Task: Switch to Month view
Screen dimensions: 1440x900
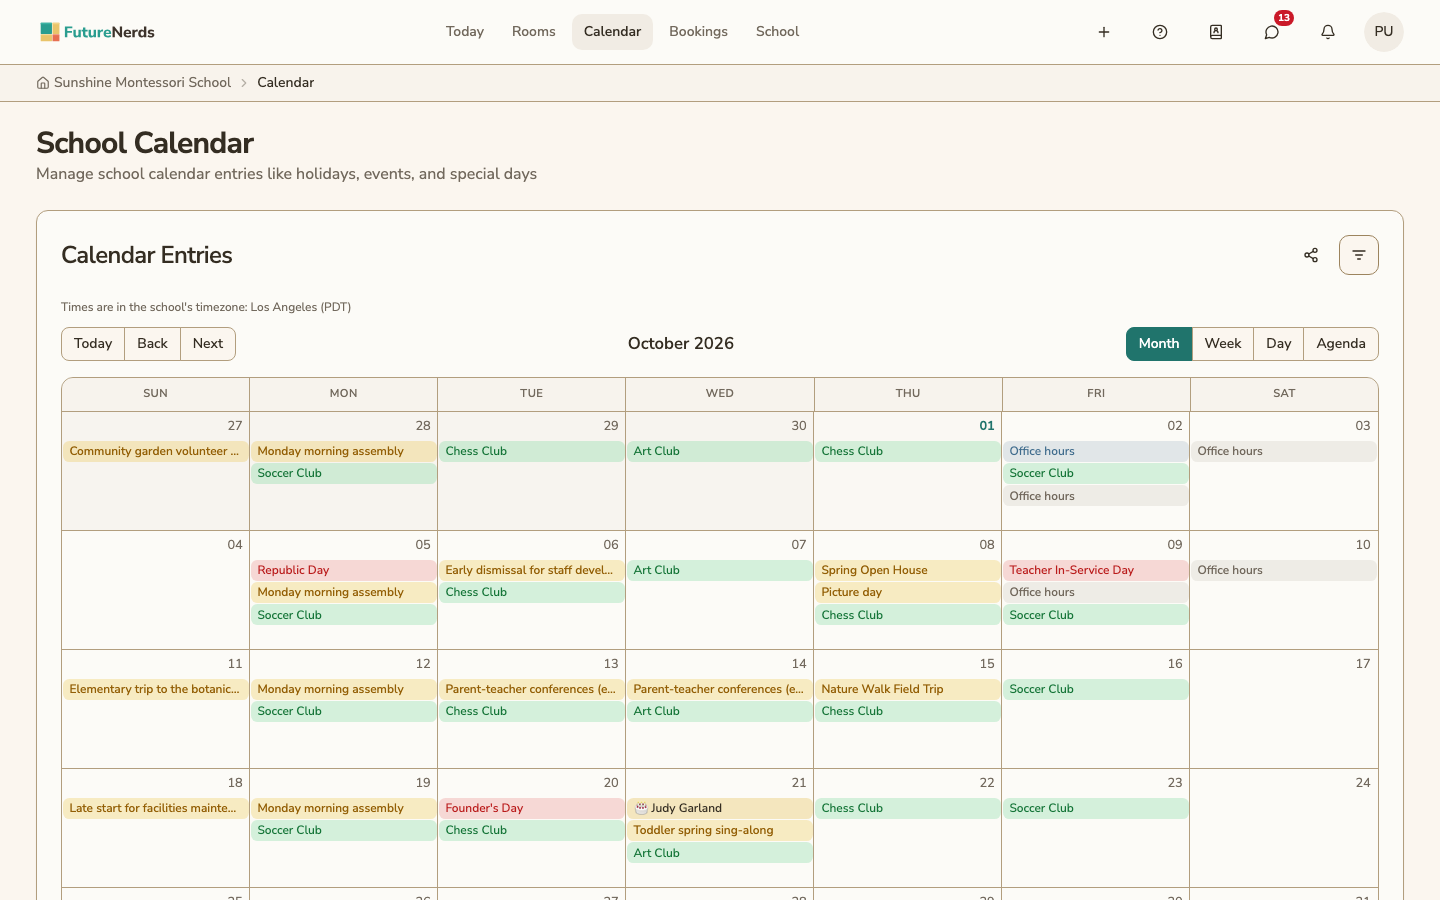Action: (1159, 344)
